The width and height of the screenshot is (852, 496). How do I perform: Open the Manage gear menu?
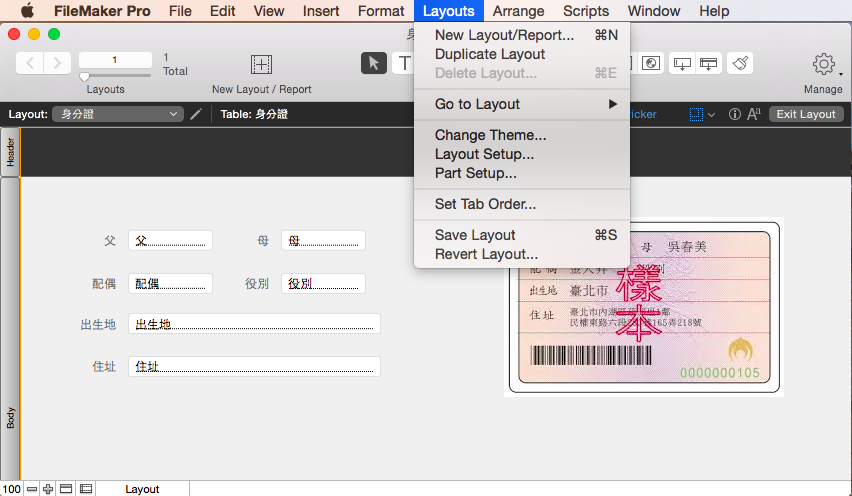[824, 64]
